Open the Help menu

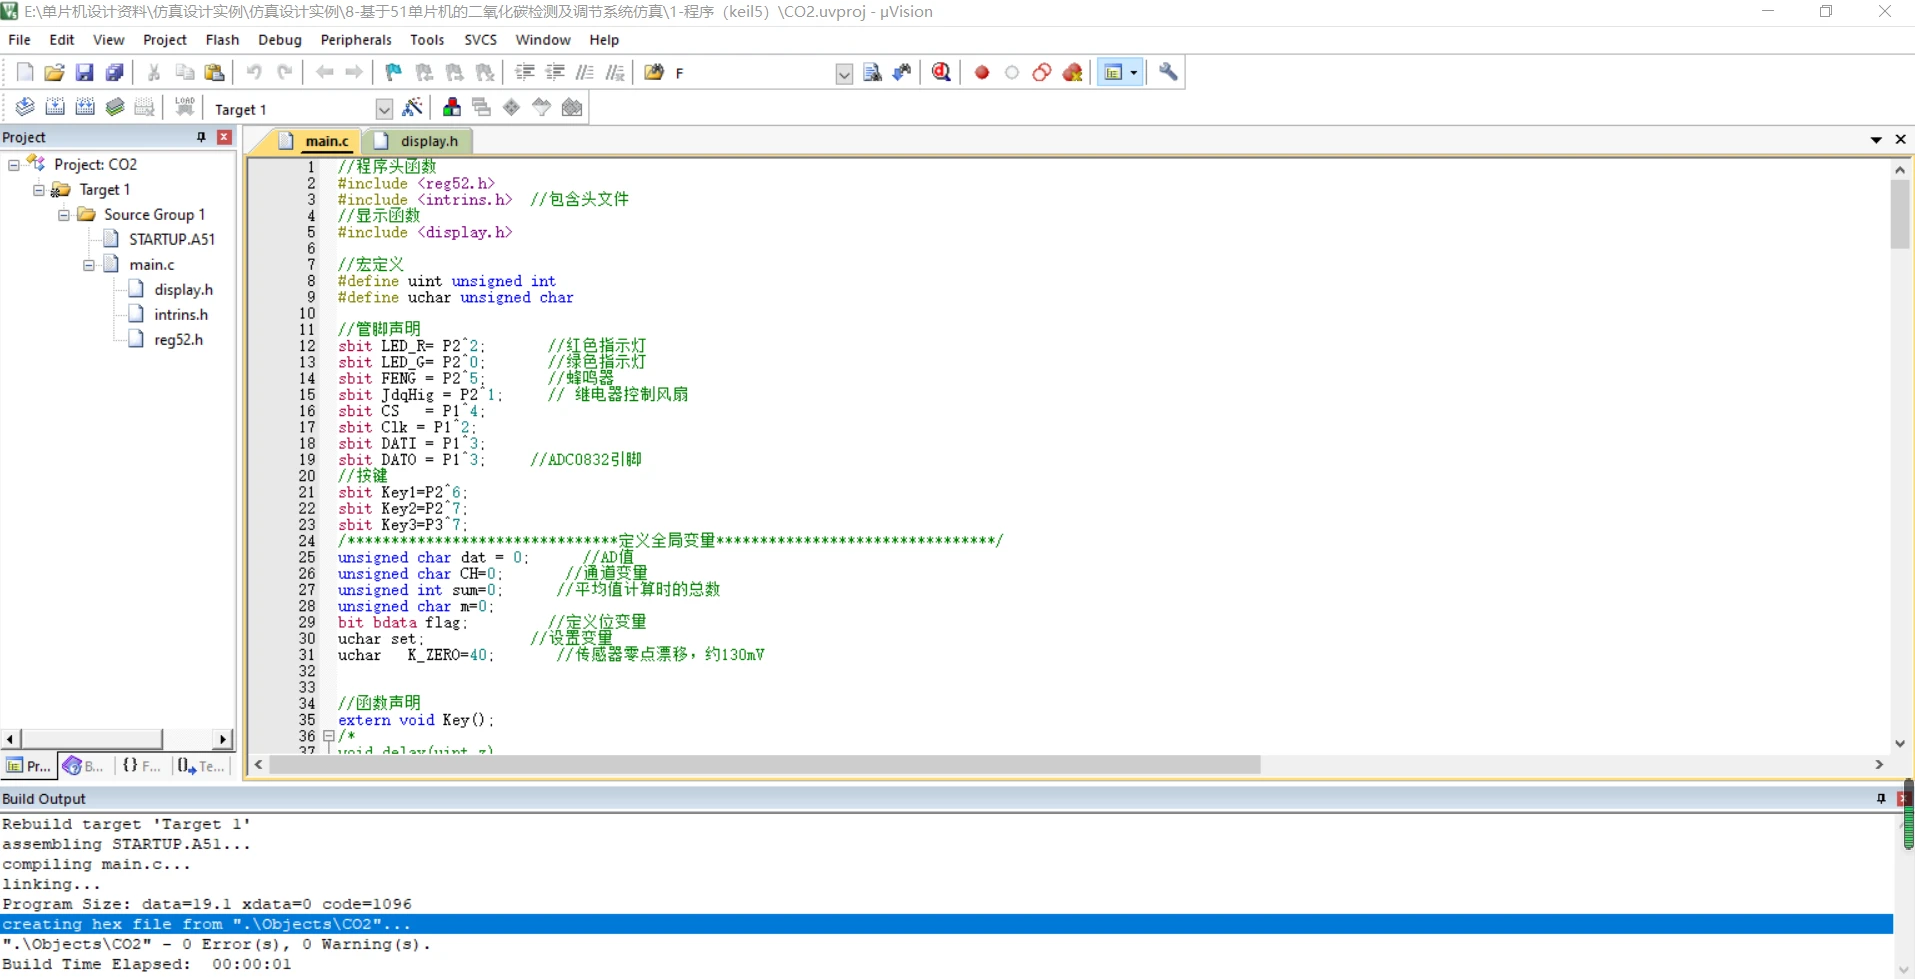(604, 40)
